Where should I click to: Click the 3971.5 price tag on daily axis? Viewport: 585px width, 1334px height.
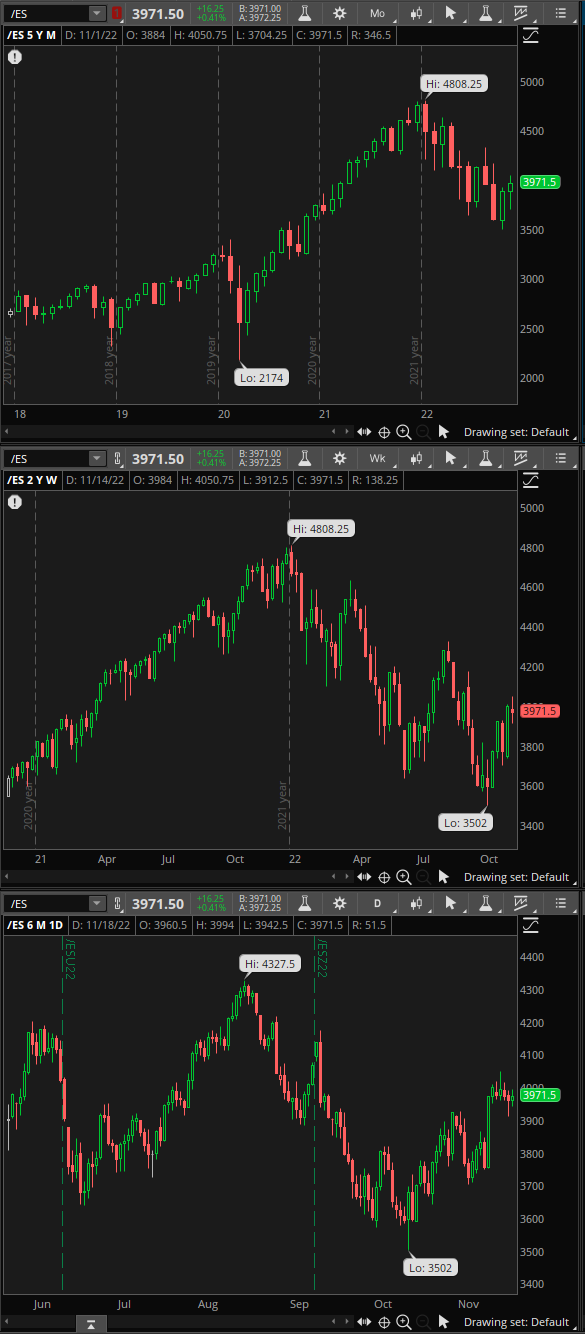click(540, 1095)
